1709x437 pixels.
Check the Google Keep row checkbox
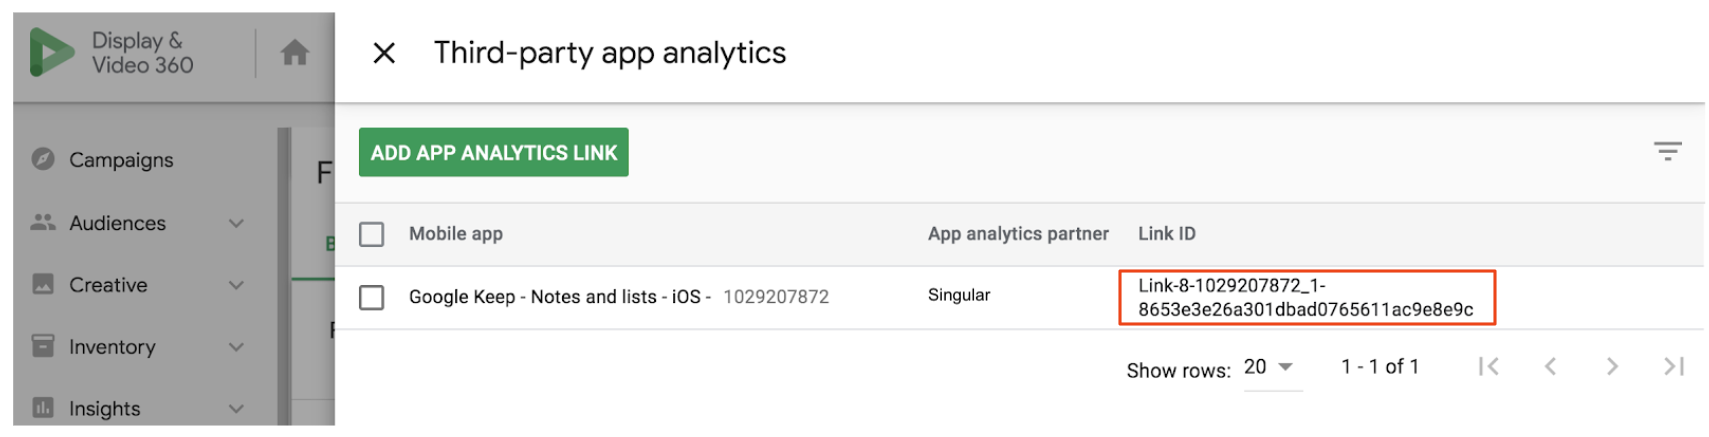(x=371, y=297)
